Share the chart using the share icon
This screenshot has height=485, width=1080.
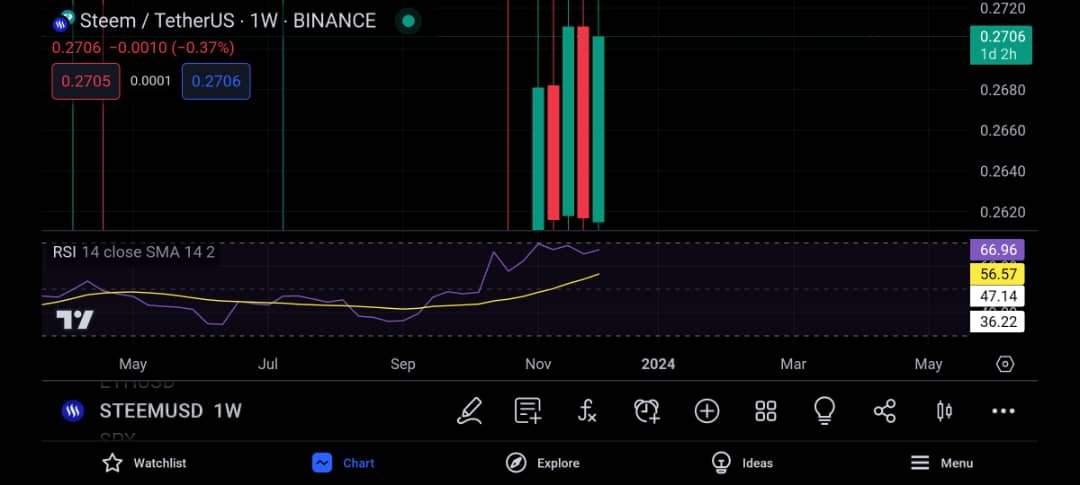(x=884, y=411)
